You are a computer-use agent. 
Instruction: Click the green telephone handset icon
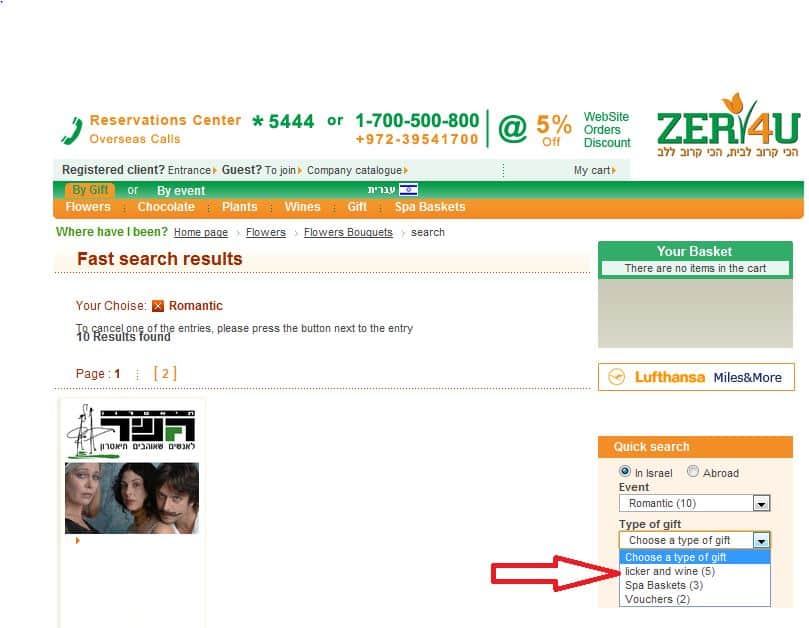click(72, 130)
